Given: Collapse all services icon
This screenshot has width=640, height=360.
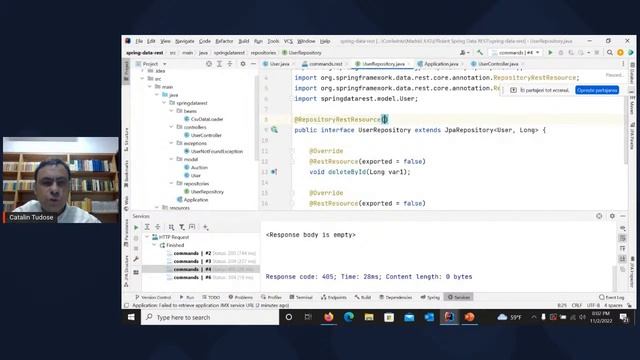Looking at the screenshot, I should (x=158, y=227).
